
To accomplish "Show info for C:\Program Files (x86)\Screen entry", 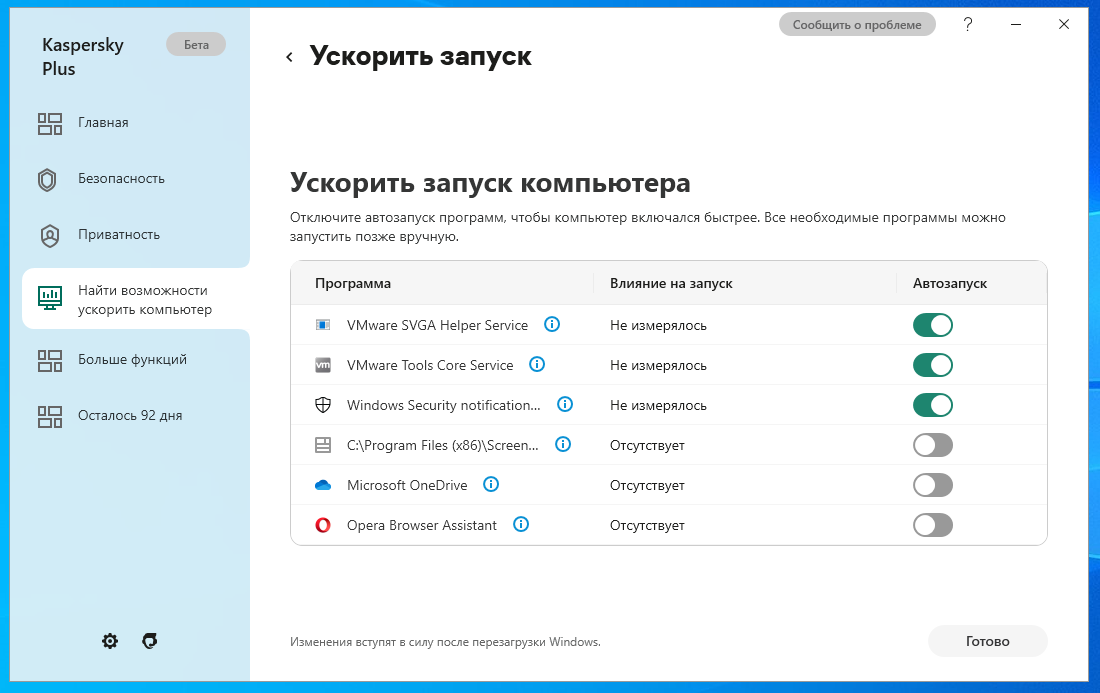I will (x=563, y=444).
